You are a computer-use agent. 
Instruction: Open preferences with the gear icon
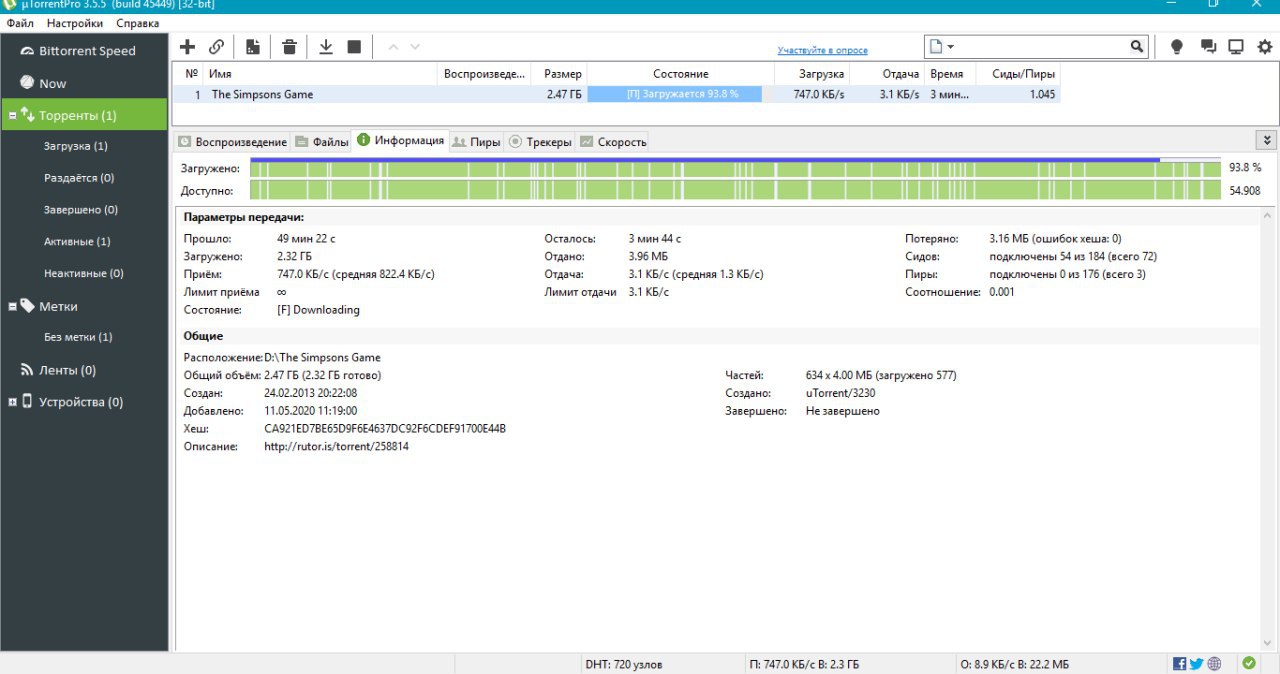pos(1264,46)
